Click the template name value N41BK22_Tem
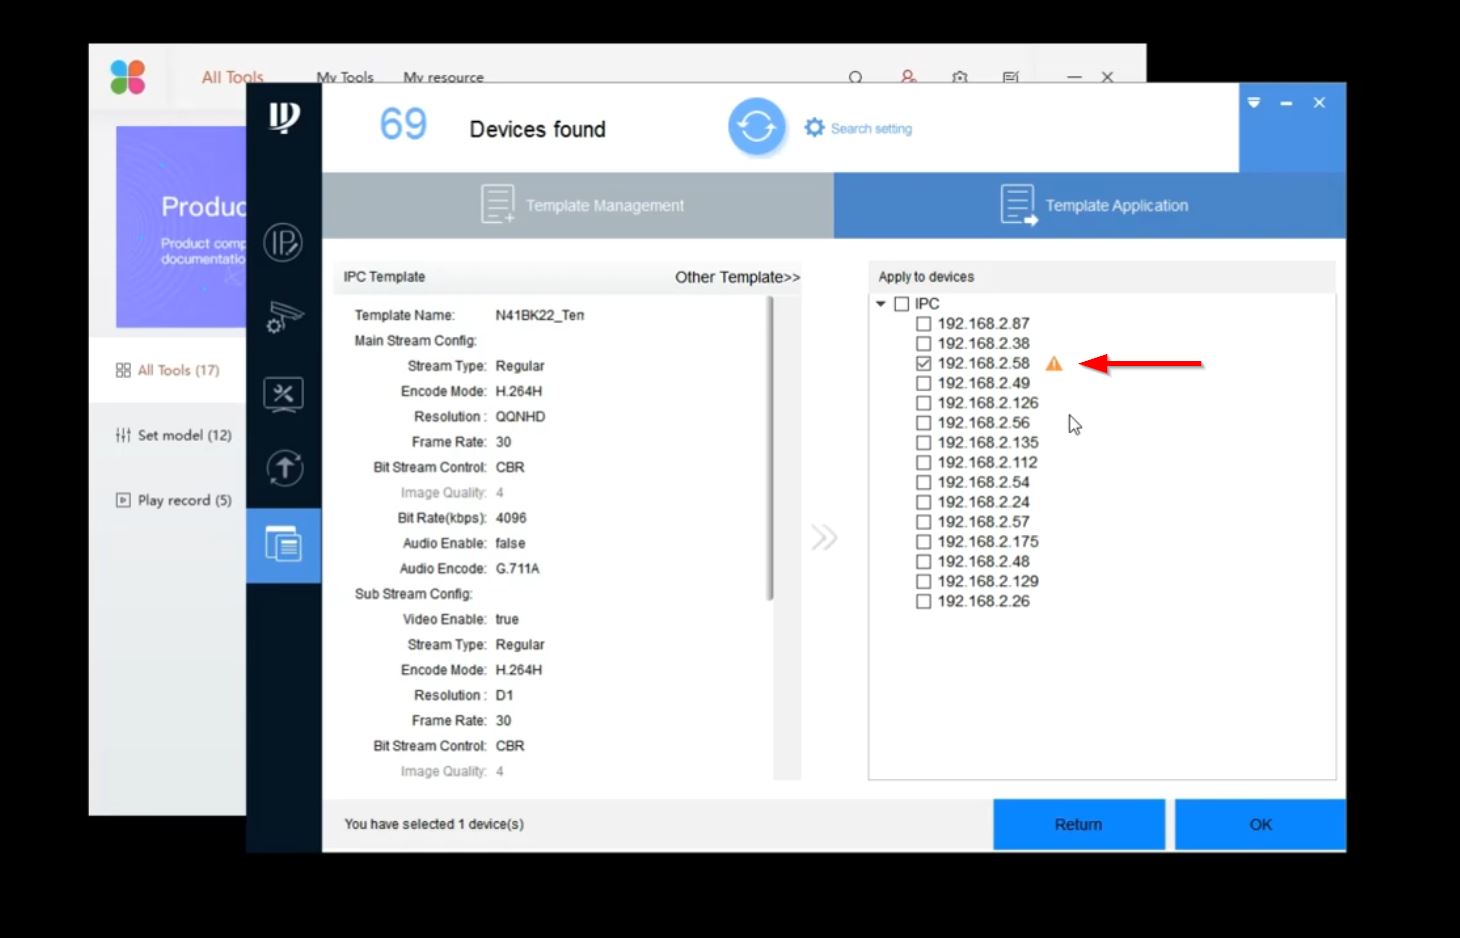1460x938 pixels. tap(540, 315)
